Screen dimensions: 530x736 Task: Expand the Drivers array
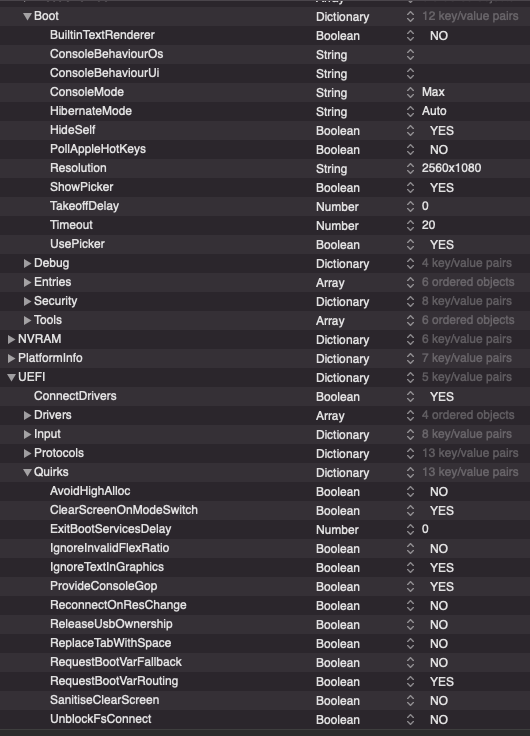click(x=27, y=415)
